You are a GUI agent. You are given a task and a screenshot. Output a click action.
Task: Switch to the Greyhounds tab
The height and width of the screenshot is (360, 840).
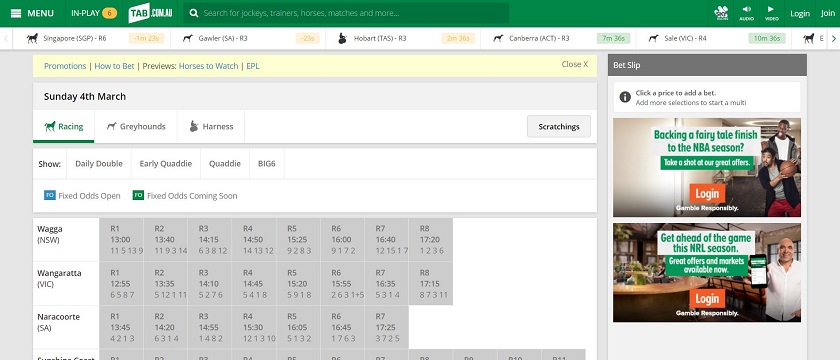point(136,126)
